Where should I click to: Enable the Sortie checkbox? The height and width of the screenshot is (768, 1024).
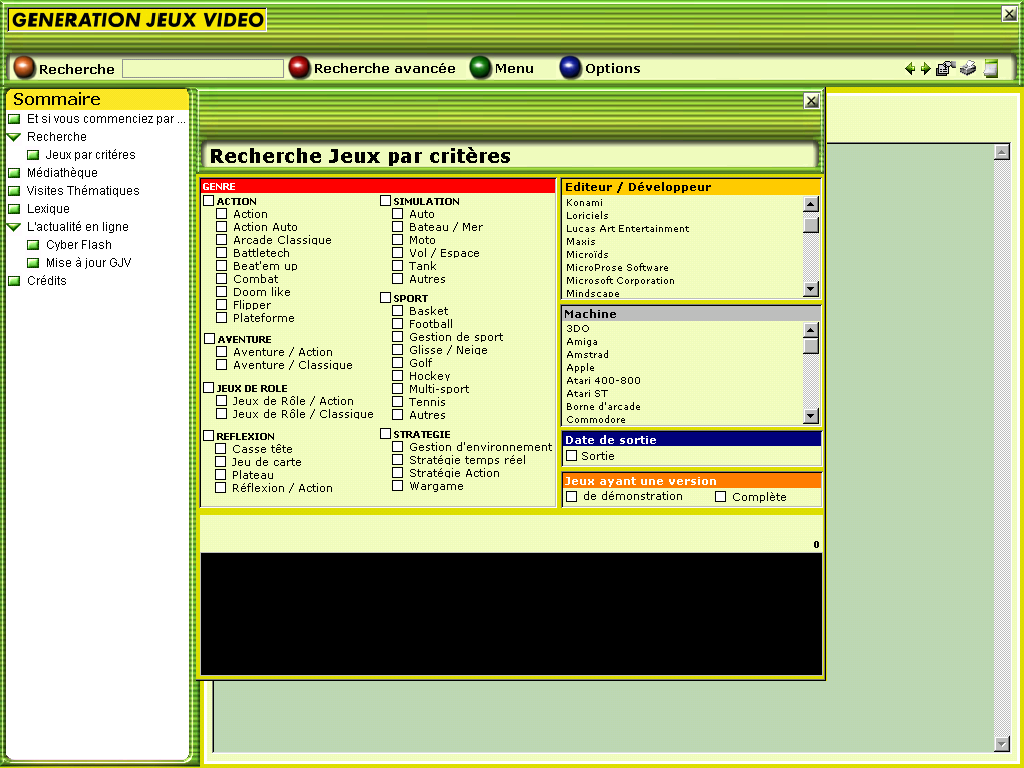tap(571, 456)
